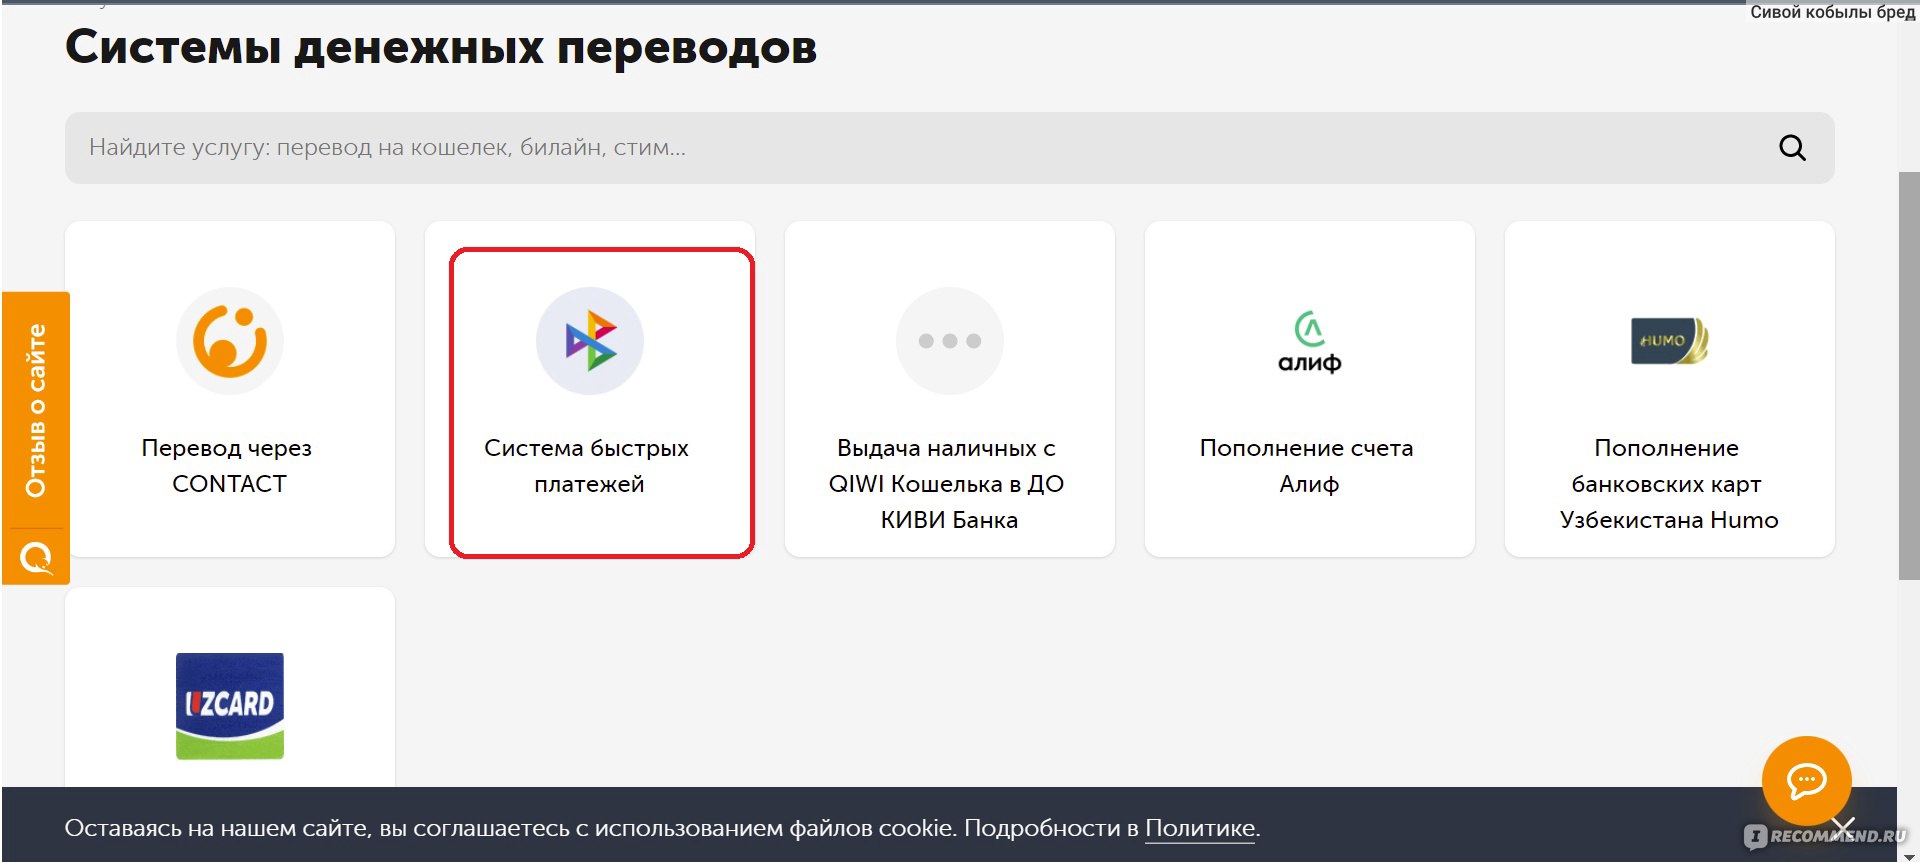1920x862 pixels.
Task: Select Система быстрых платежей label
Action: [x=587, y=466]
